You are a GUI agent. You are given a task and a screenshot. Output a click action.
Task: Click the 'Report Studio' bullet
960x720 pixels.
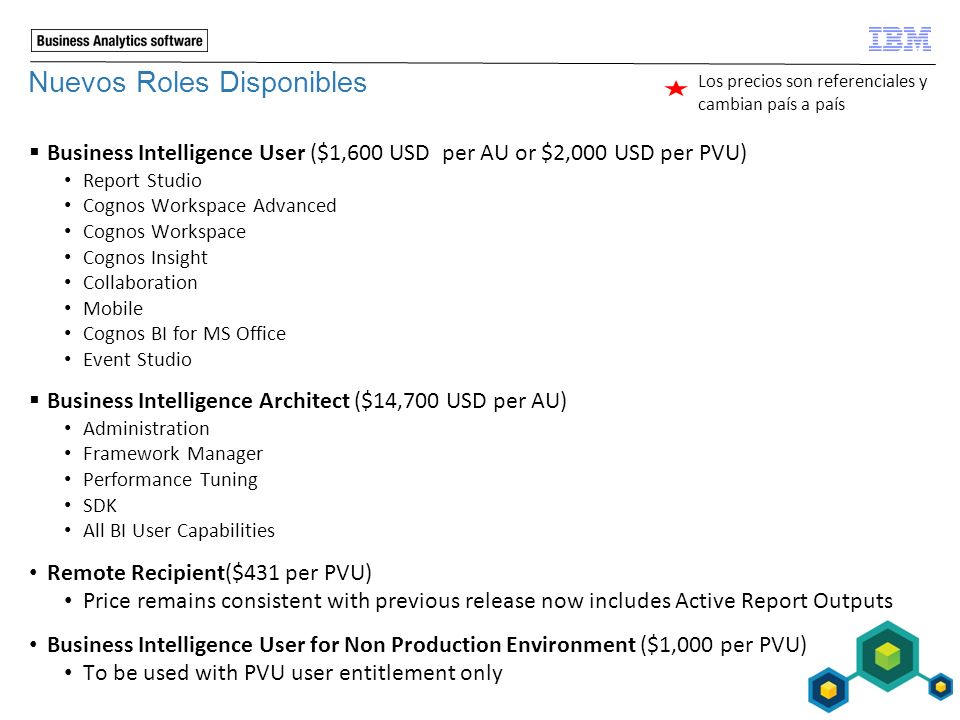coord(142,181)
